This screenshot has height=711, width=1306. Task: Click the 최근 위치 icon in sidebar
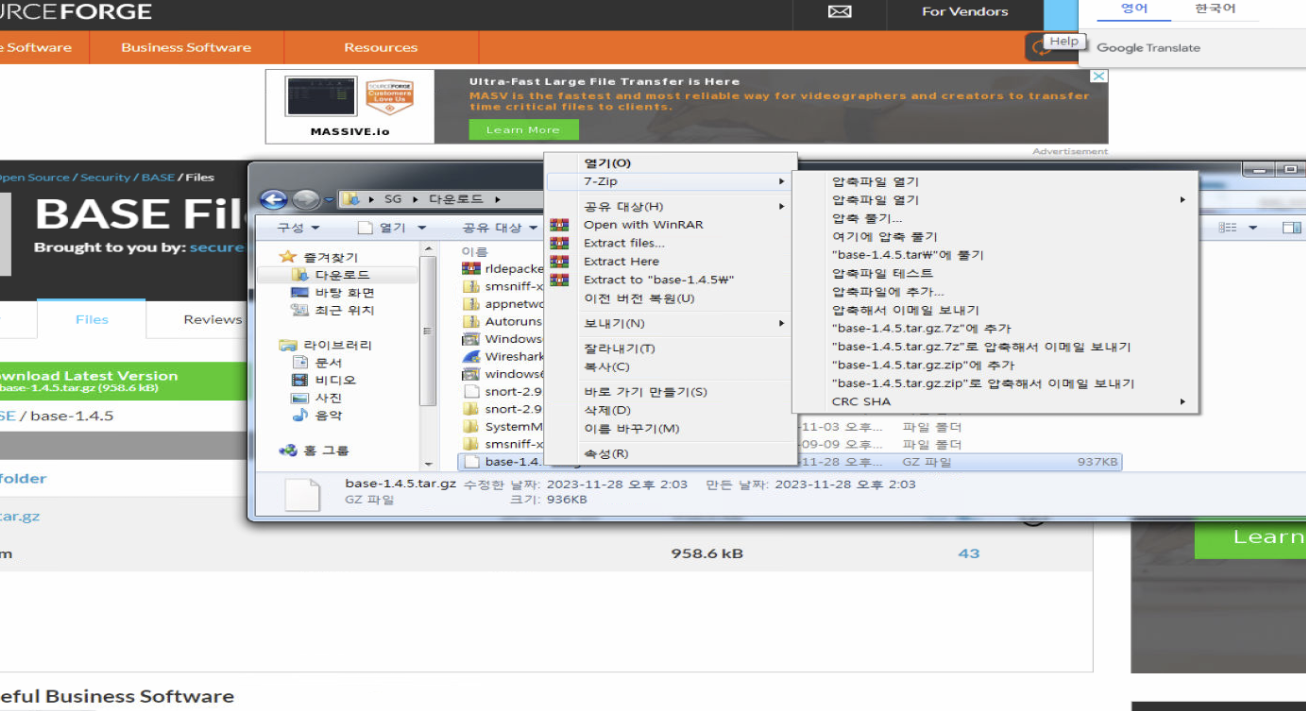coord(299,310)
